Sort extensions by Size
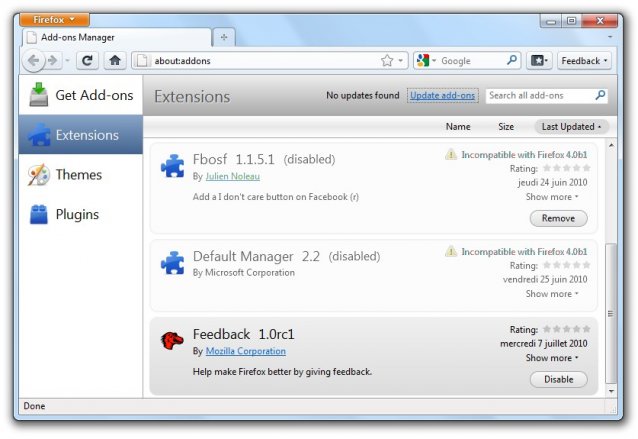This screenshot has height=439, width=638. (506, 127)
